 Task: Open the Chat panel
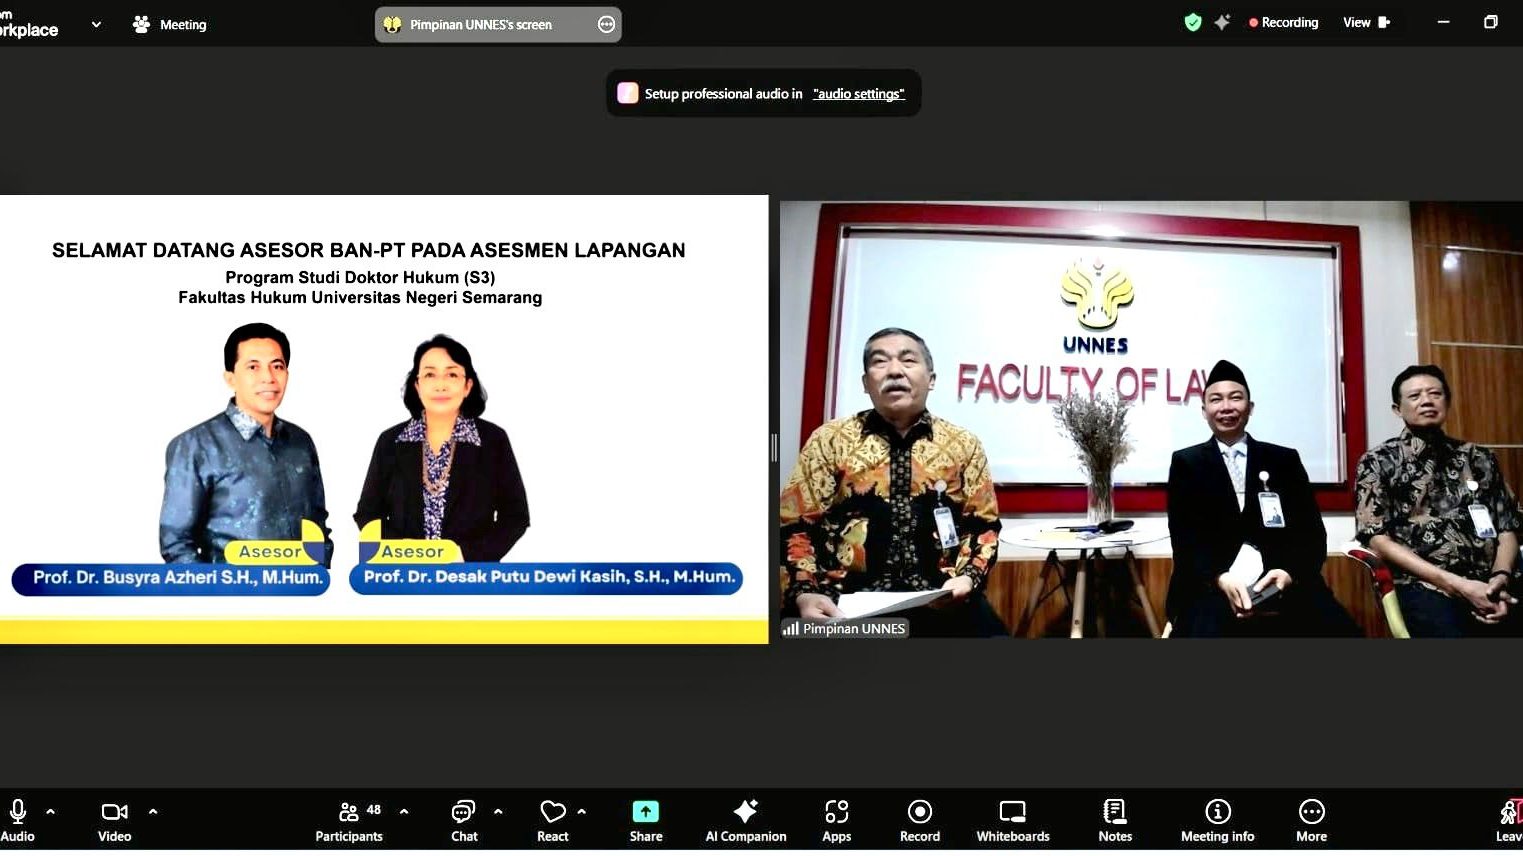click(x=463, y=819)
